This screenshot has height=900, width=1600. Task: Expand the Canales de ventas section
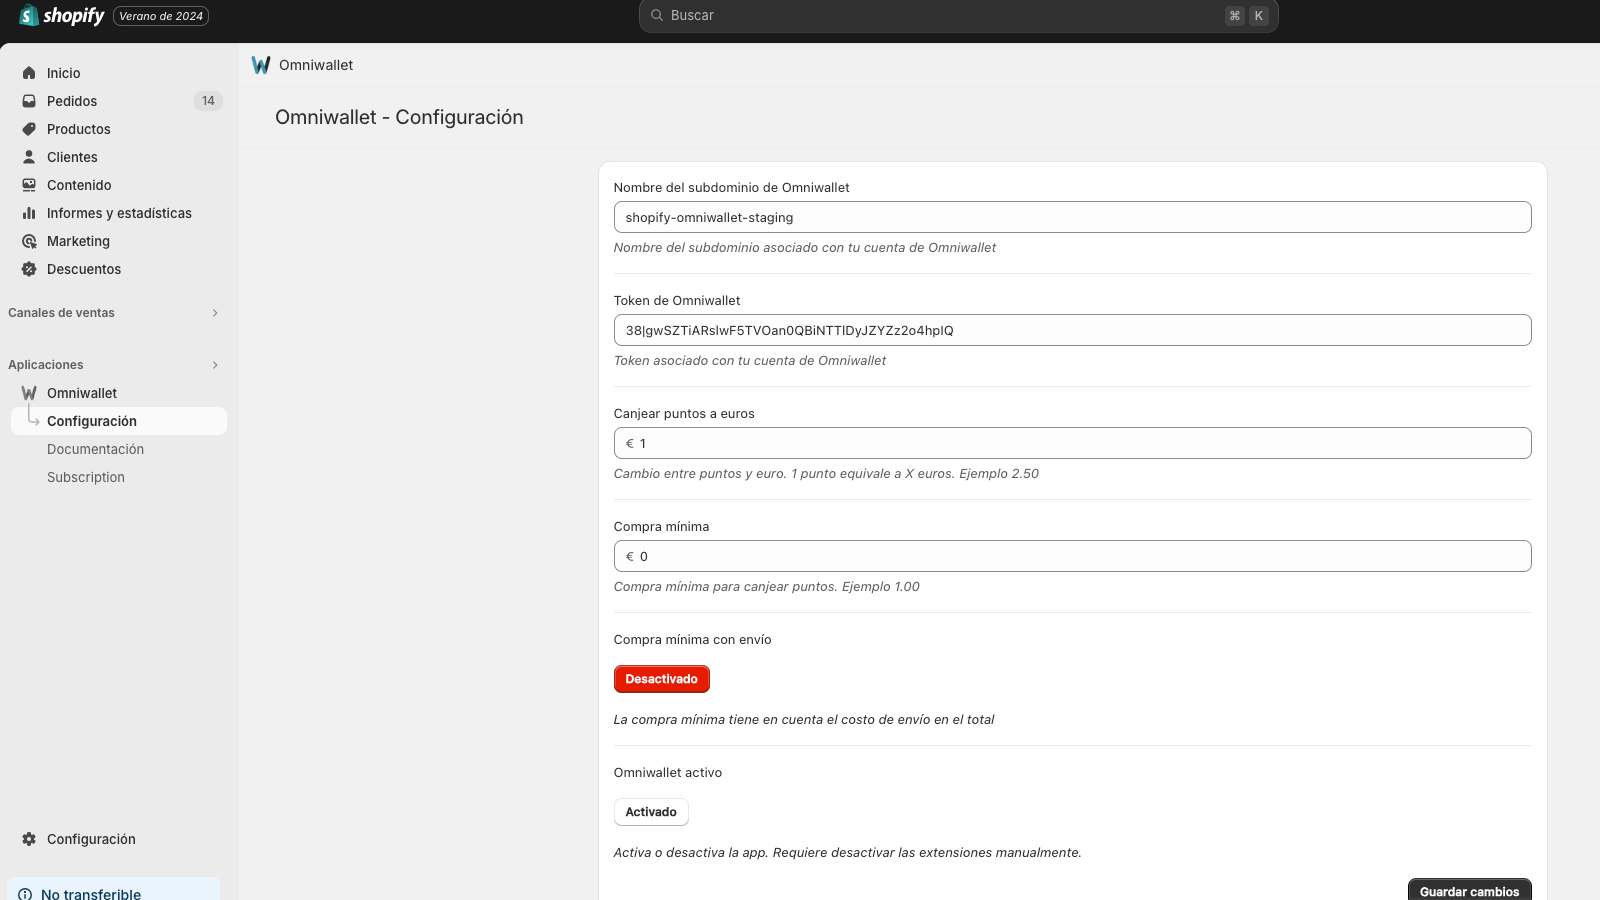[x=214, y=312]
